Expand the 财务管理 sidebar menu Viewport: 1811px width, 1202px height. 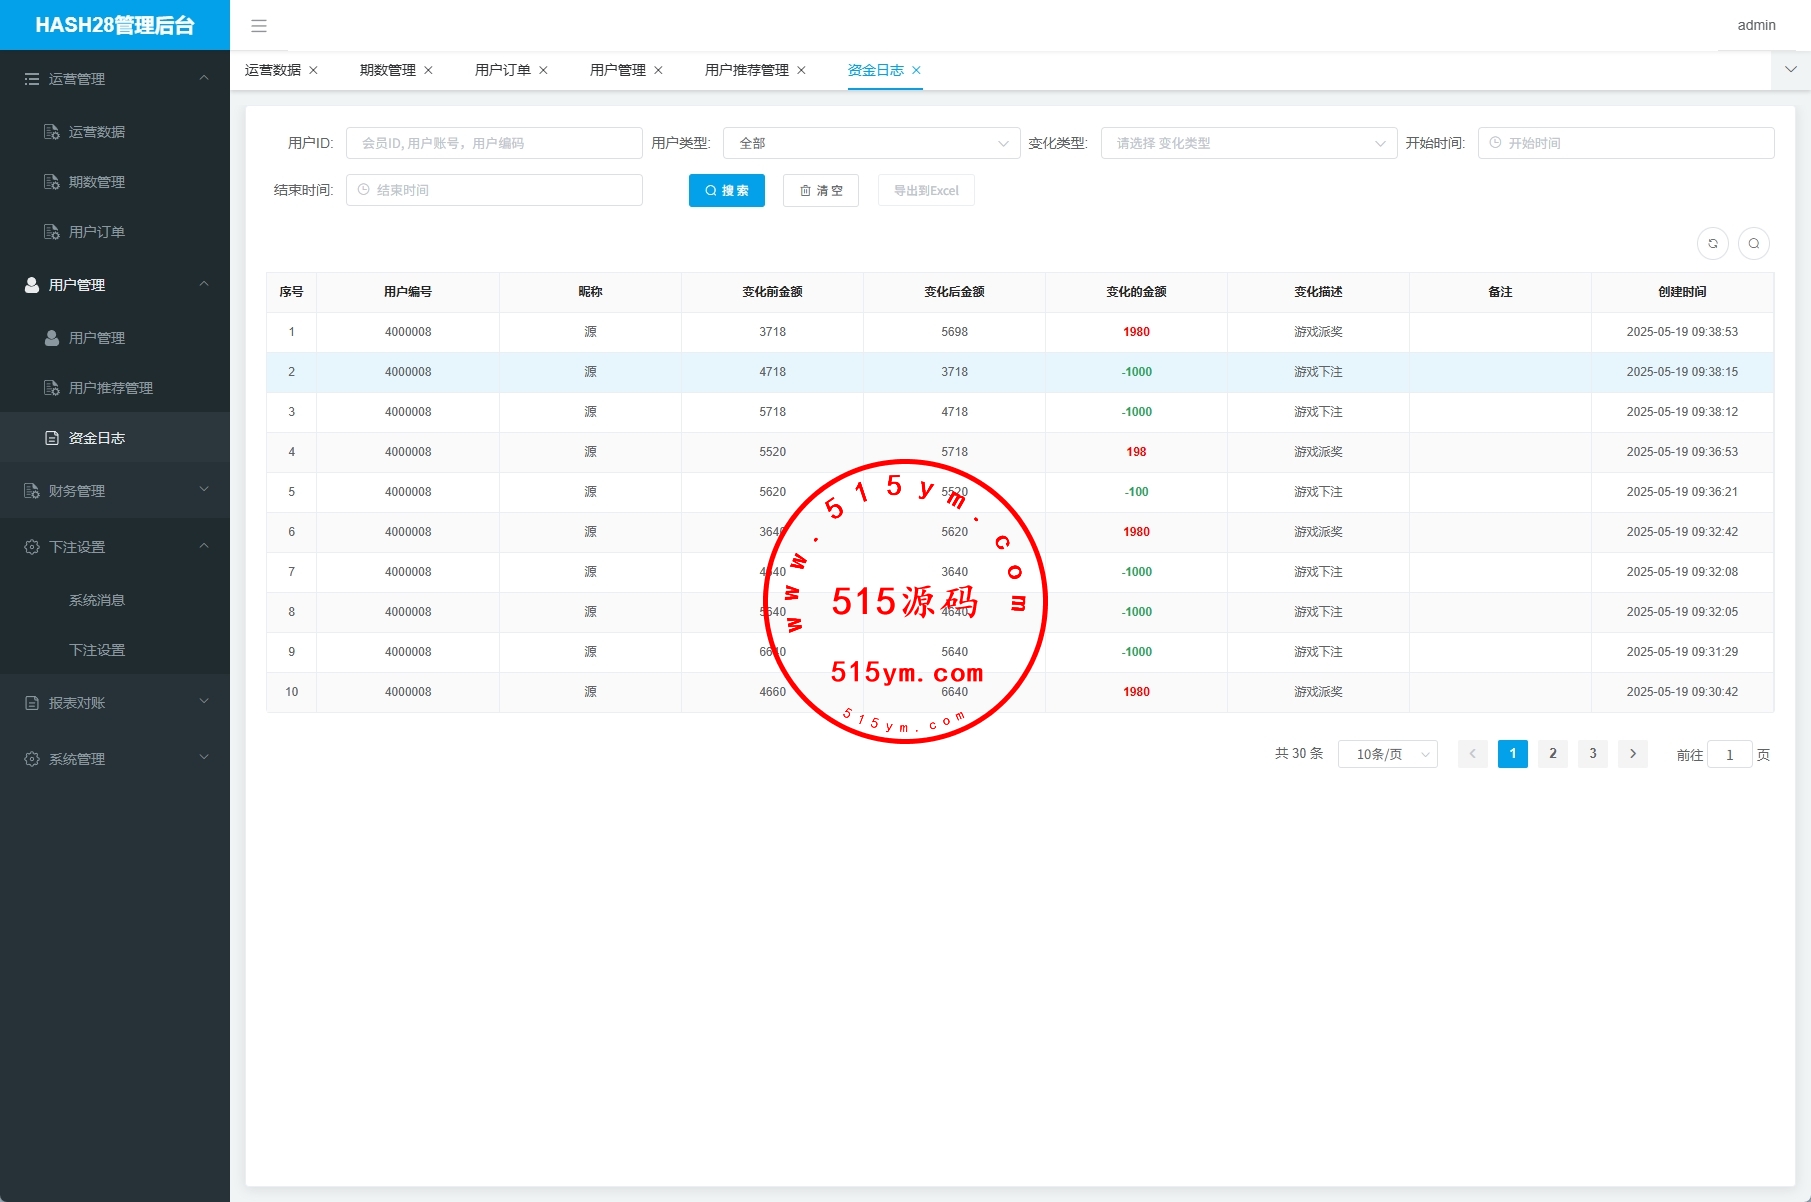pyautogui.click(x=114, y=491)
